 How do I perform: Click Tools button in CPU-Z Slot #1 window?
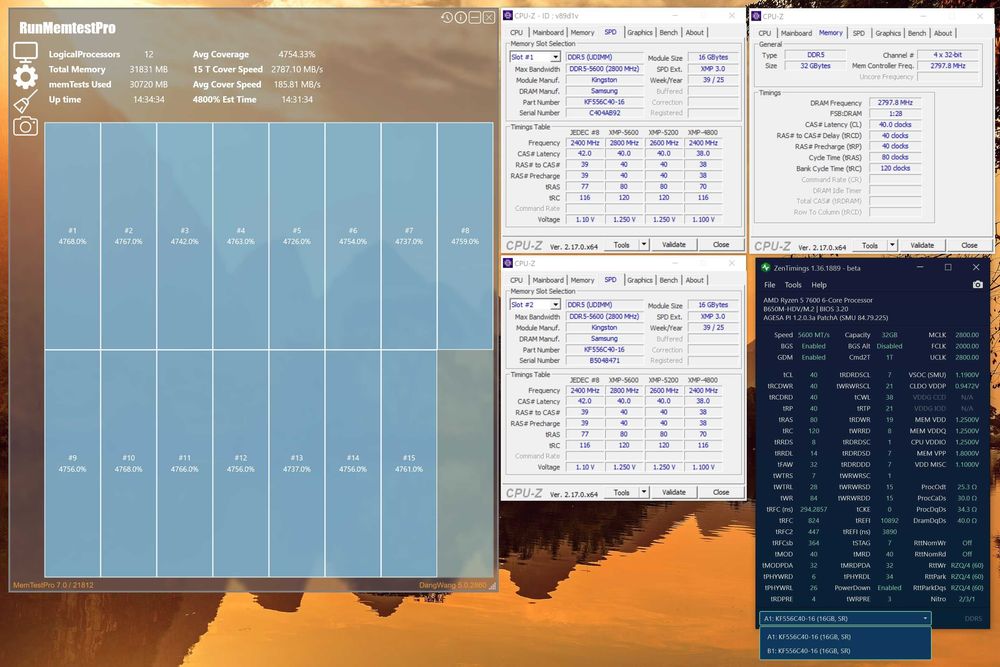click(x=621, y=244)
